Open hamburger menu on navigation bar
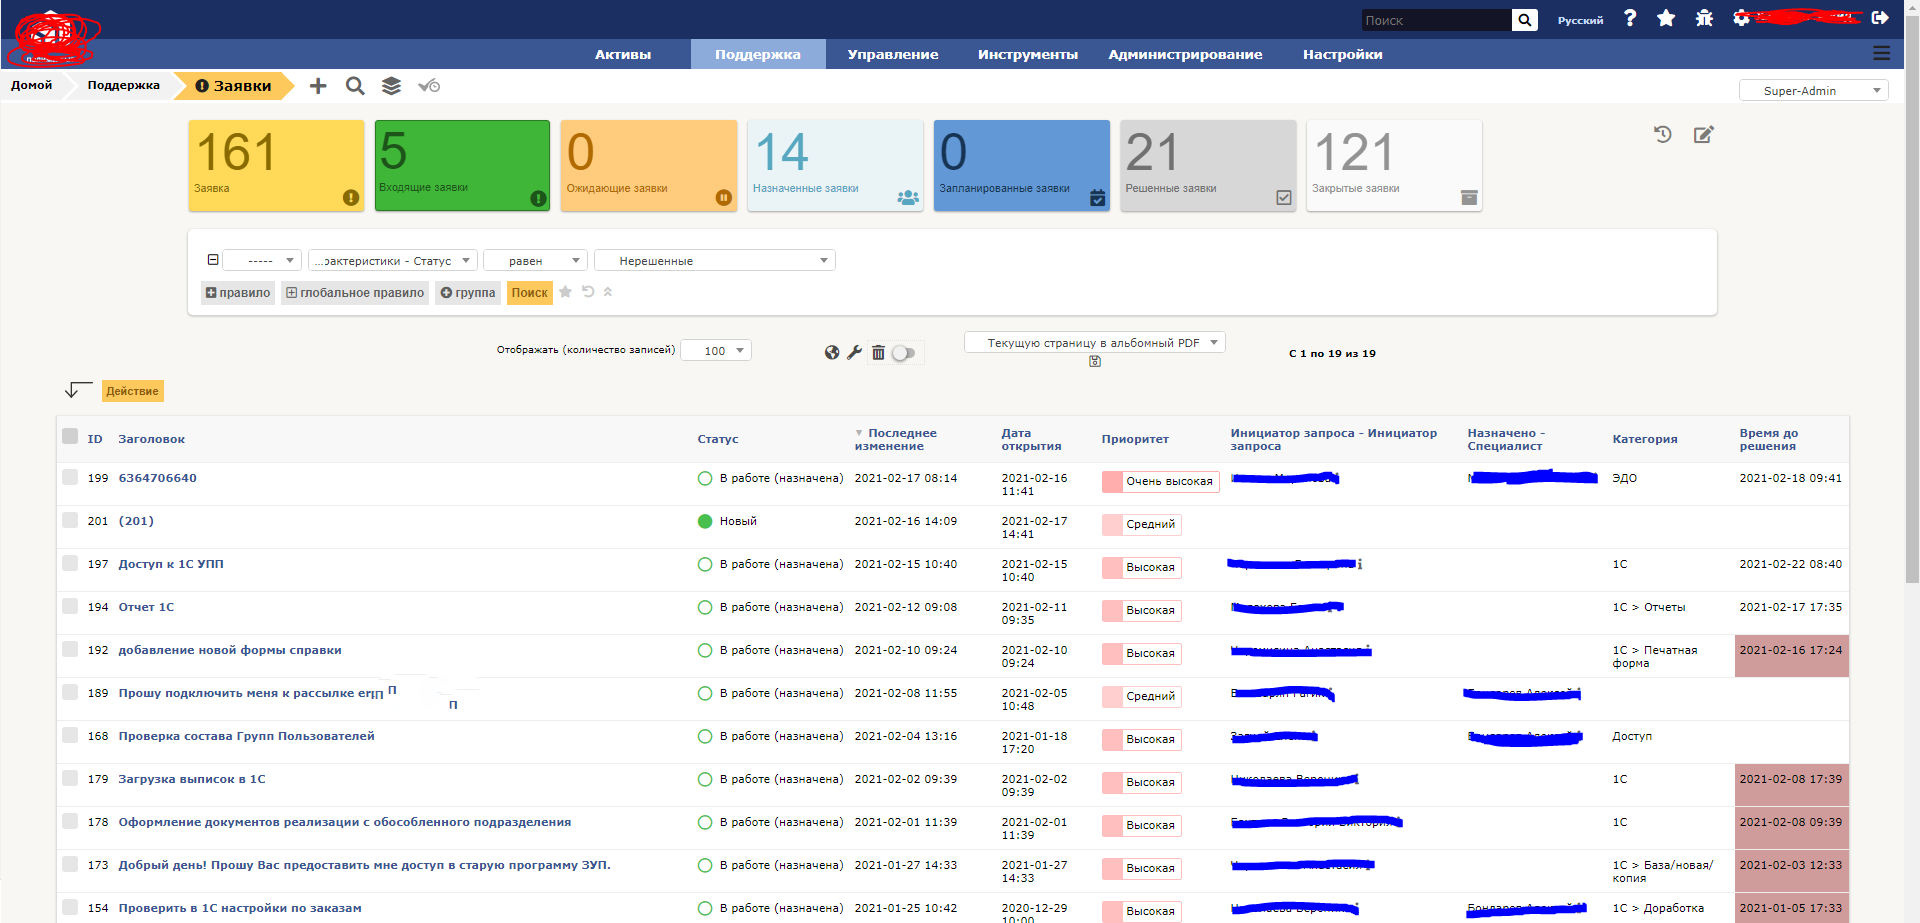The height and width of the screenshot is (923, 1920). pyautogui.click(x=1881, y=54)
